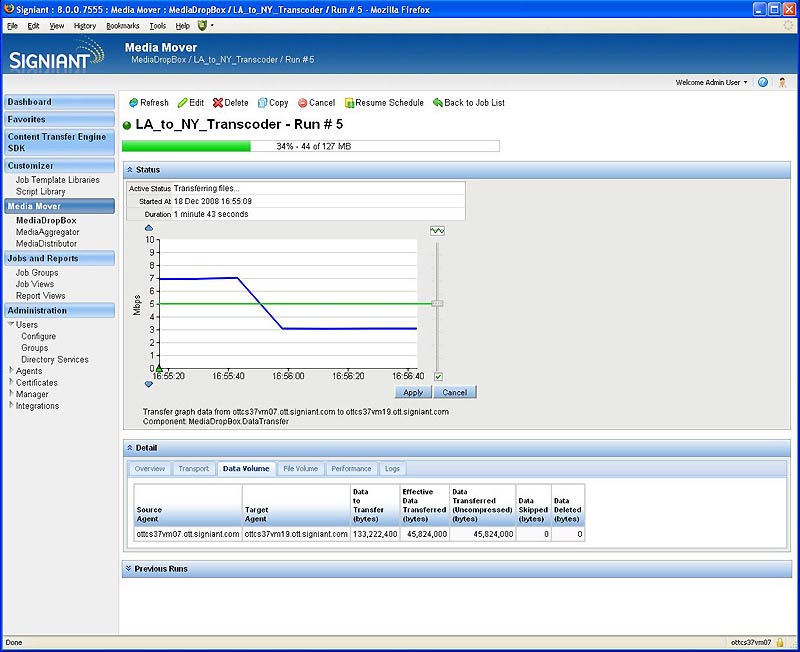Screen dimensions: 800x652
Task: Open the Groups link under Users
Action: (x=35, y=348)
